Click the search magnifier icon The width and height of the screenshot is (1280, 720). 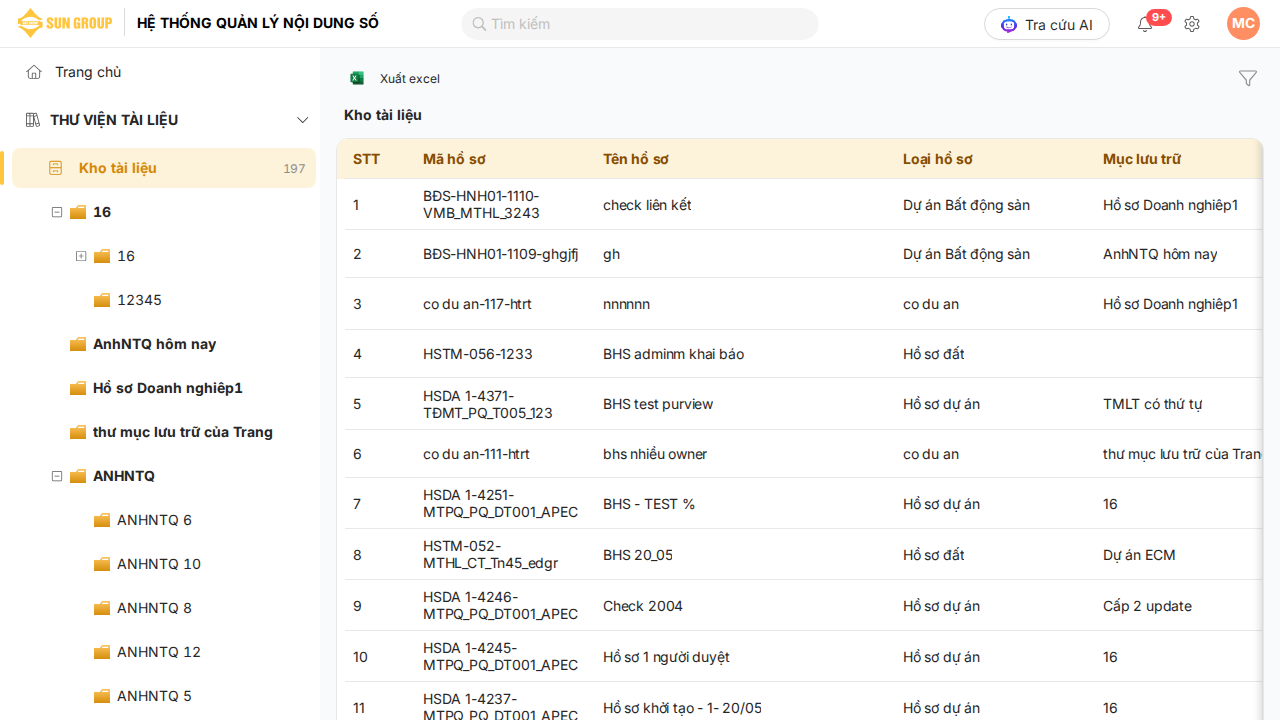tap(479, 24)
